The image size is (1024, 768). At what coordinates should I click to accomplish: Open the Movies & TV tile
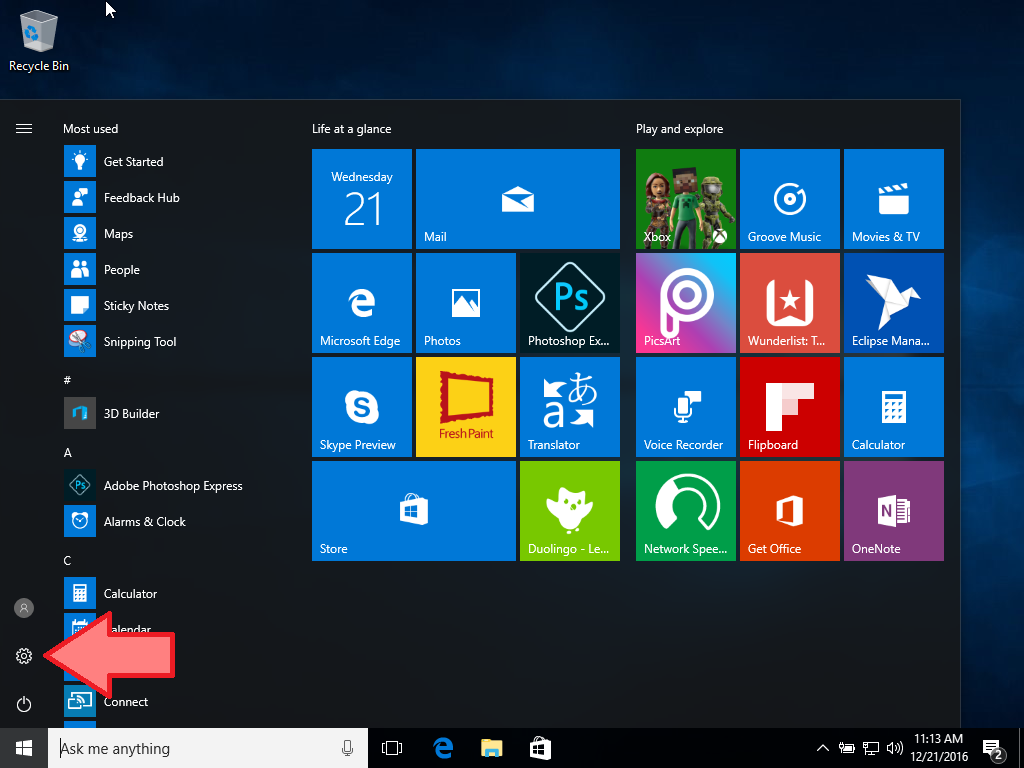click(x=893, y=199)
